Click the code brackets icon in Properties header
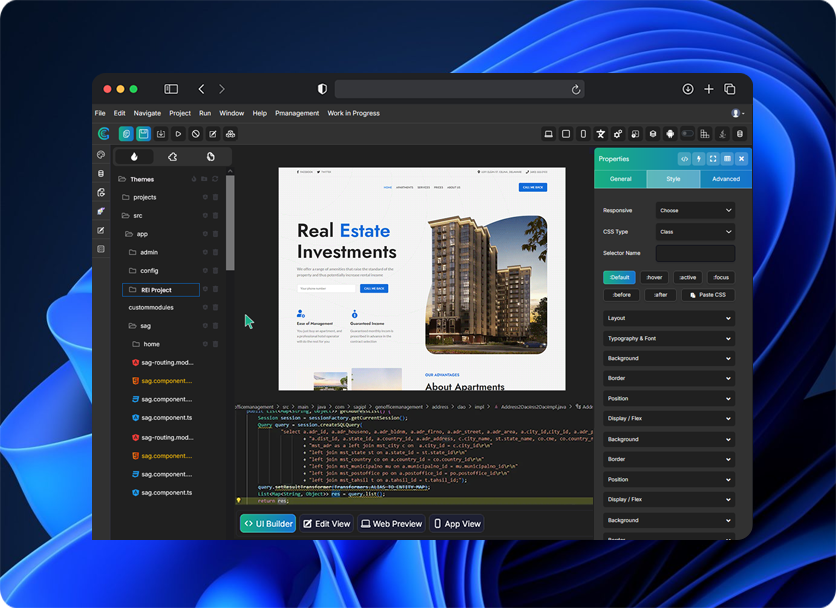The width and height of the screenshot is (836, 608). 684,159
